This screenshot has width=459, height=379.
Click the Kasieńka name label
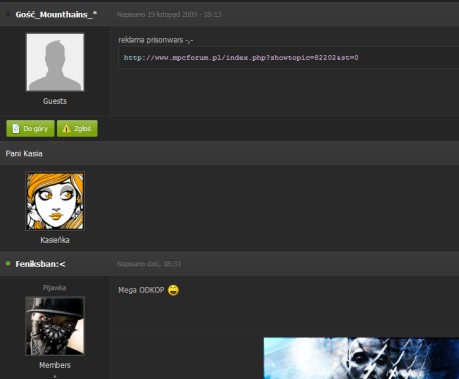click(x=55, y=240)
